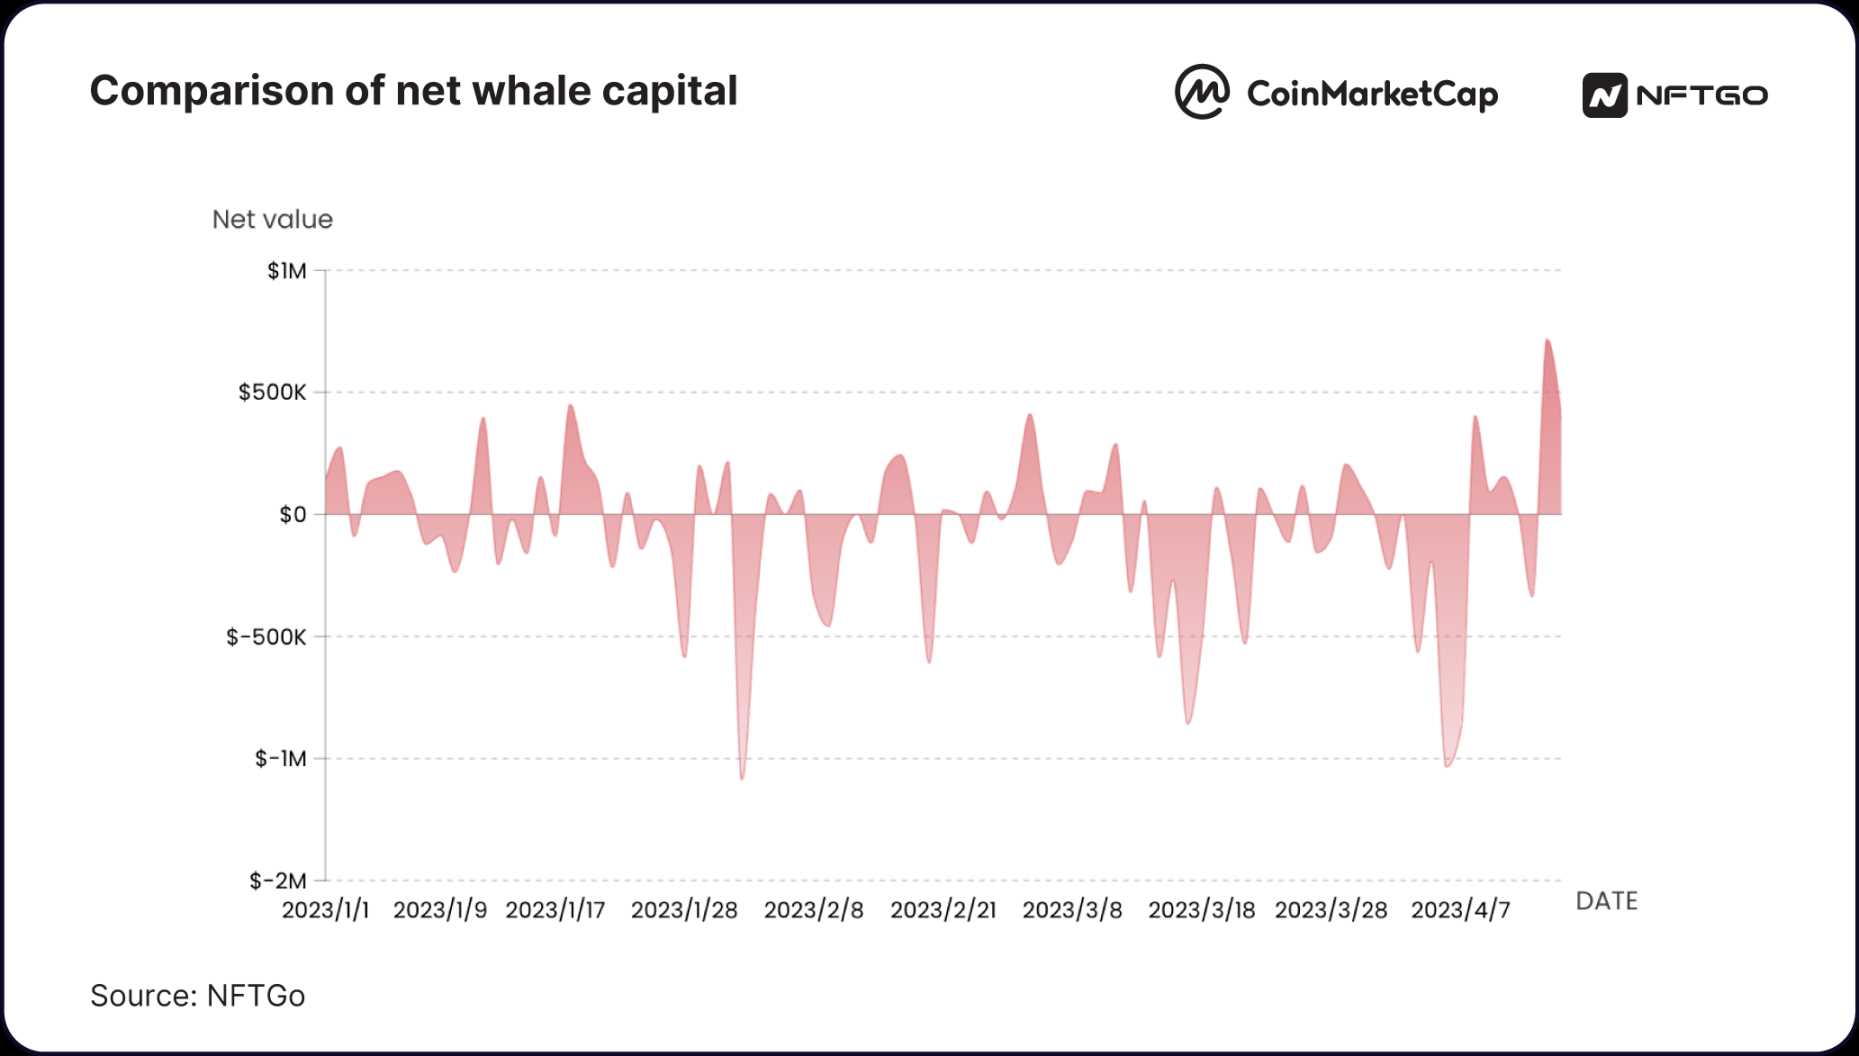1859x1056 pixels.
Task: Click the CoinMarketCap logo icon
Action: [x=1201, y=92]
